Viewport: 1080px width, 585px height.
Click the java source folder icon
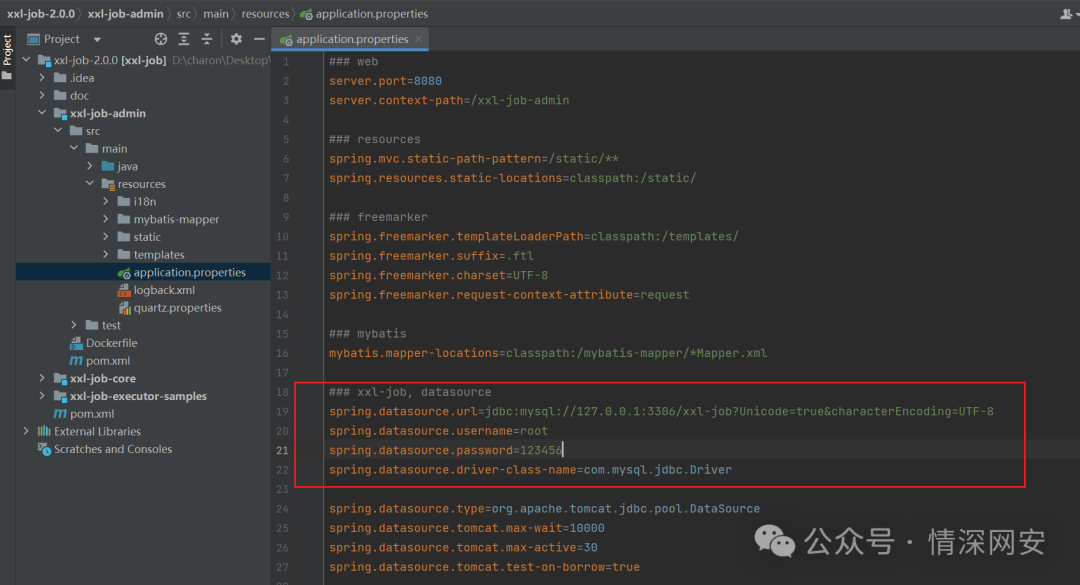[108, 166]
